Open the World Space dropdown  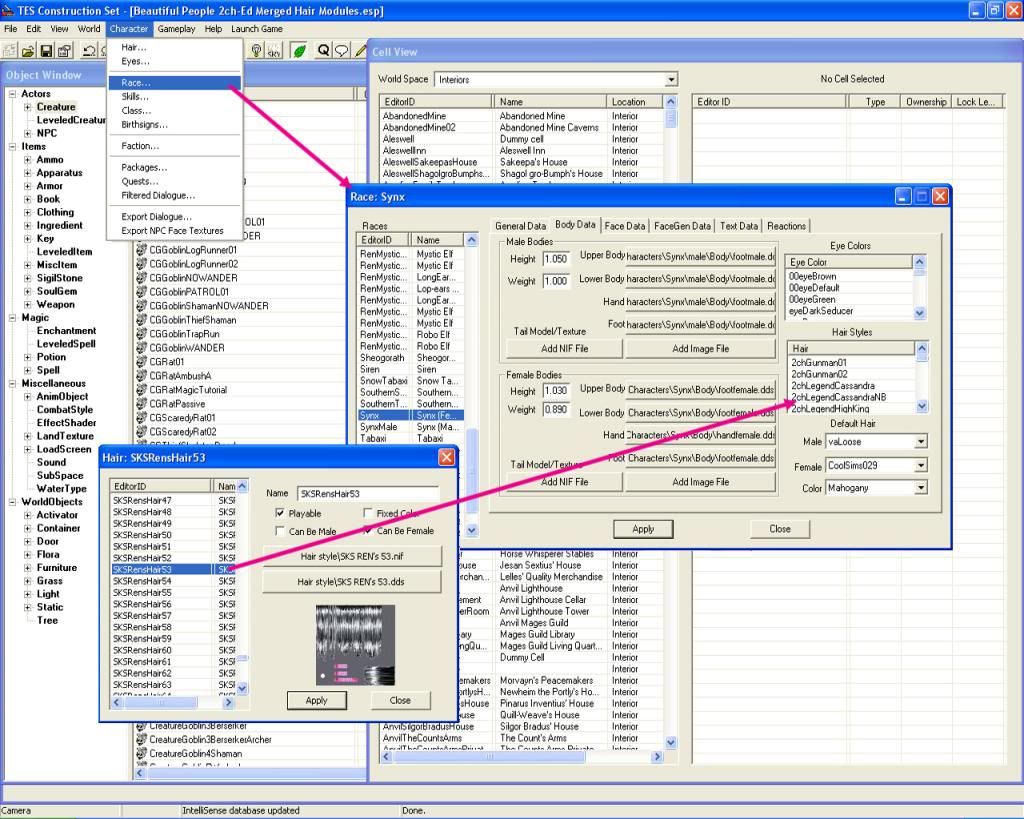671,80
